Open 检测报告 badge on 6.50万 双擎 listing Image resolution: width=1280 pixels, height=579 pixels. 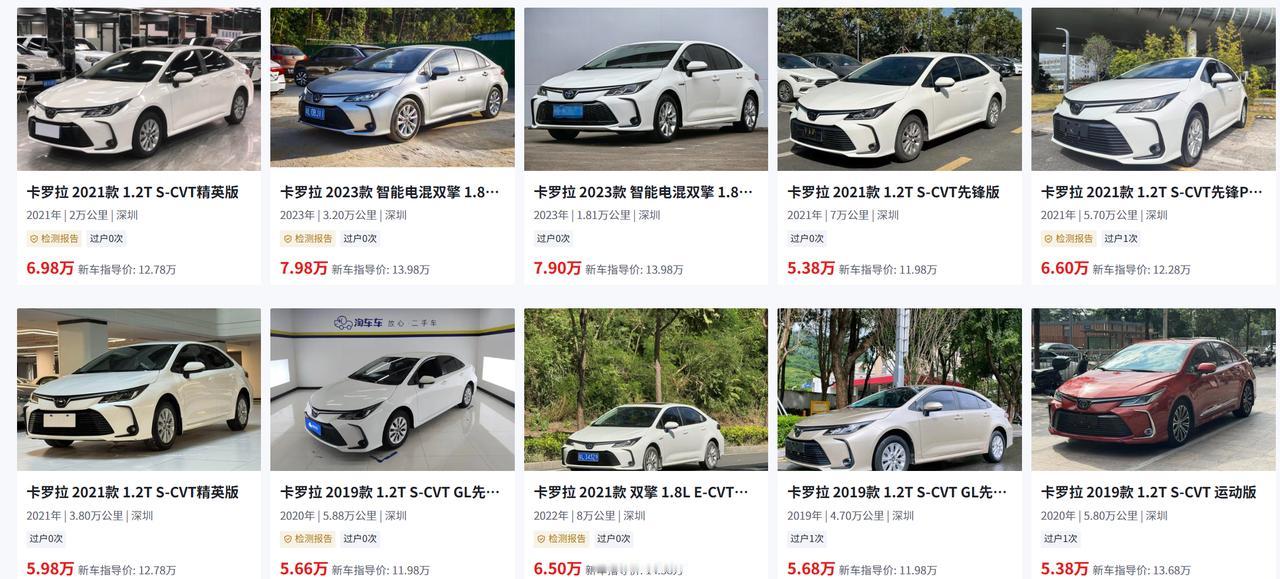click(x=561, y=539)
